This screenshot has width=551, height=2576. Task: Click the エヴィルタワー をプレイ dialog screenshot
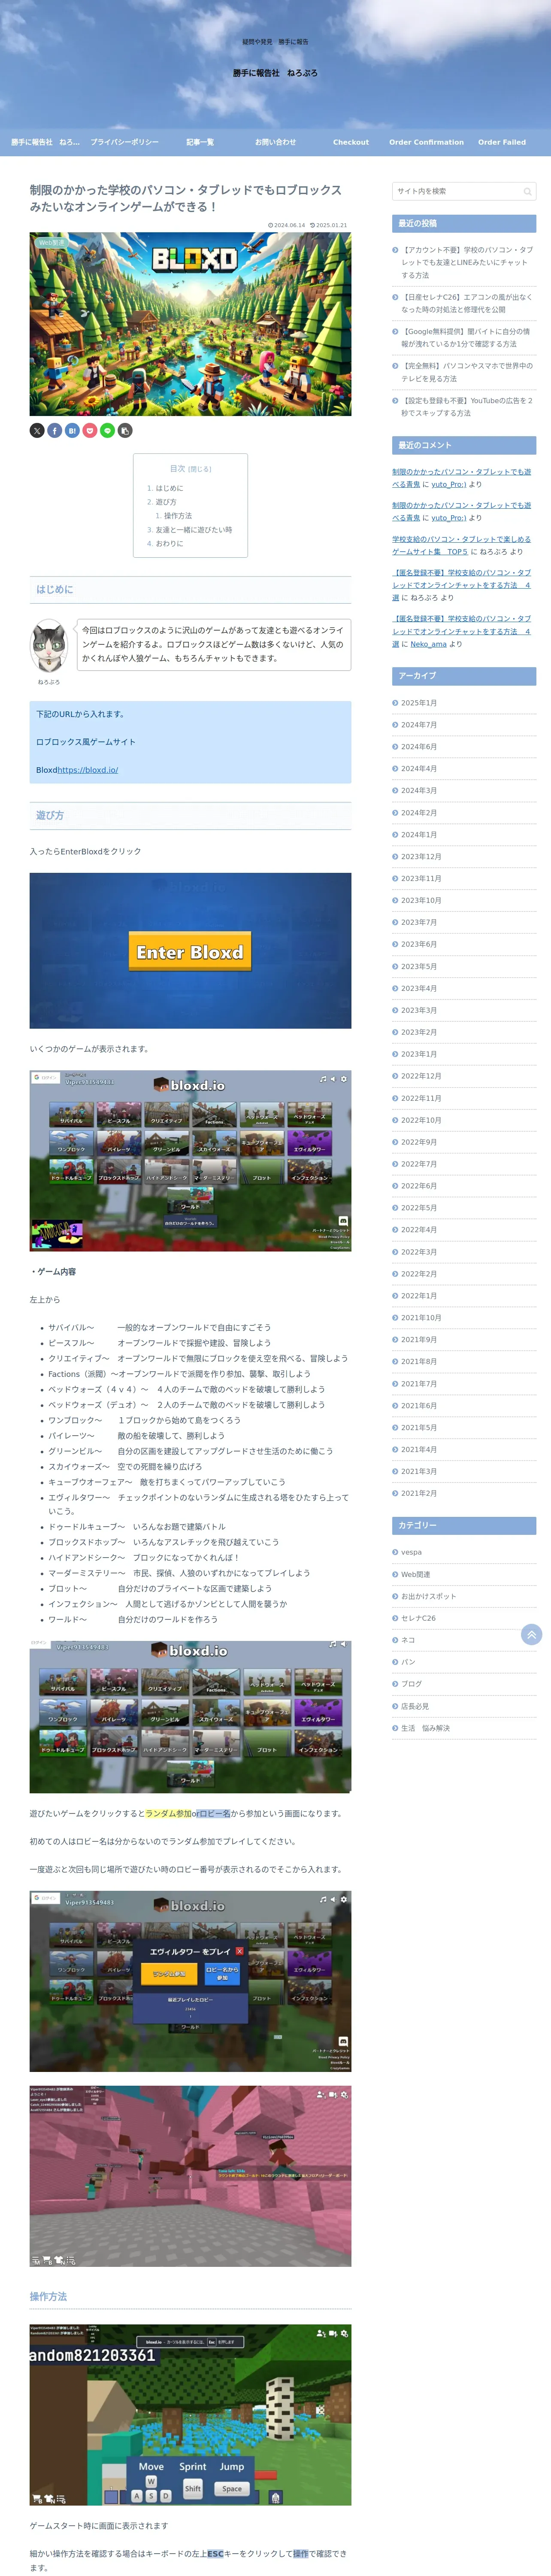click(x=190, y=1981)
